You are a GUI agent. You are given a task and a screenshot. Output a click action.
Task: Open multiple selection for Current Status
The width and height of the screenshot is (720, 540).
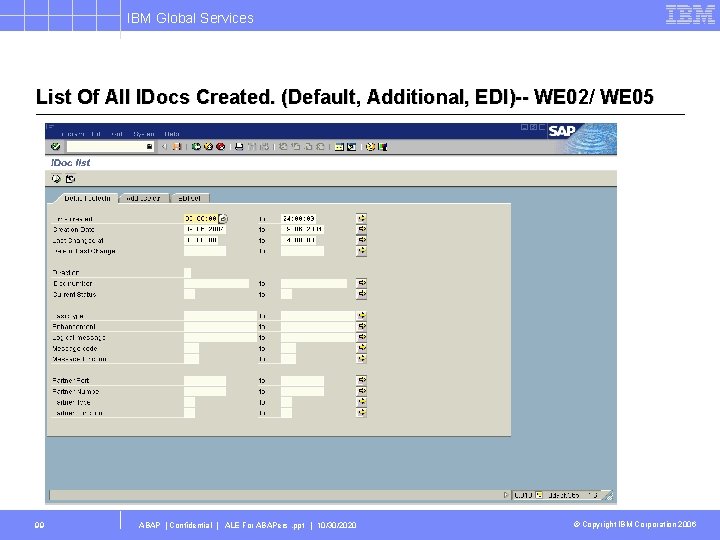pyautogui.click(x=361, y=293)
